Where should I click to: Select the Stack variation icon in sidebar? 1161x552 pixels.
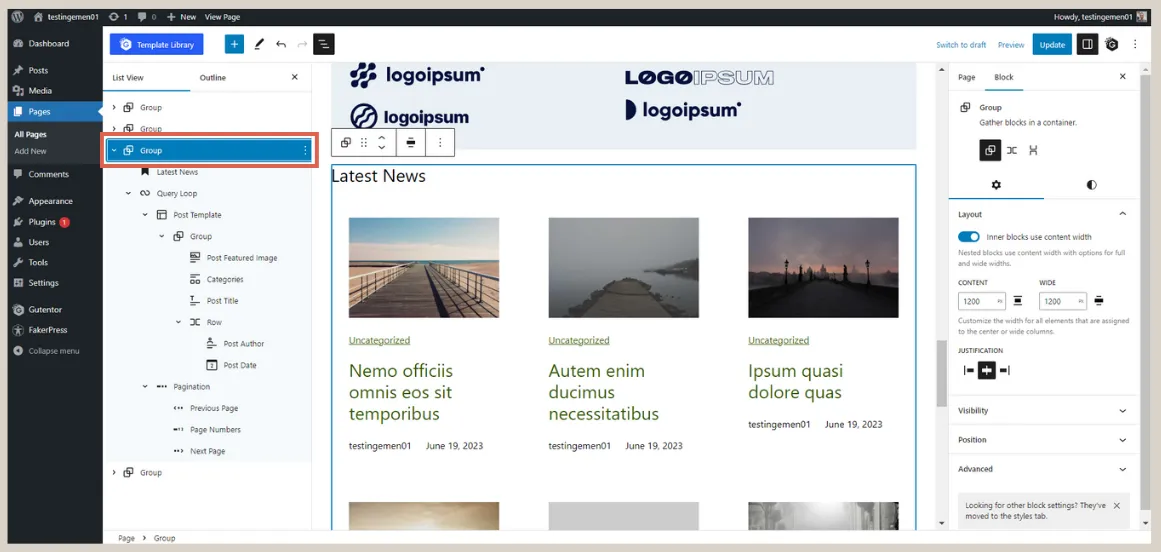click(x=1033, y=150)
